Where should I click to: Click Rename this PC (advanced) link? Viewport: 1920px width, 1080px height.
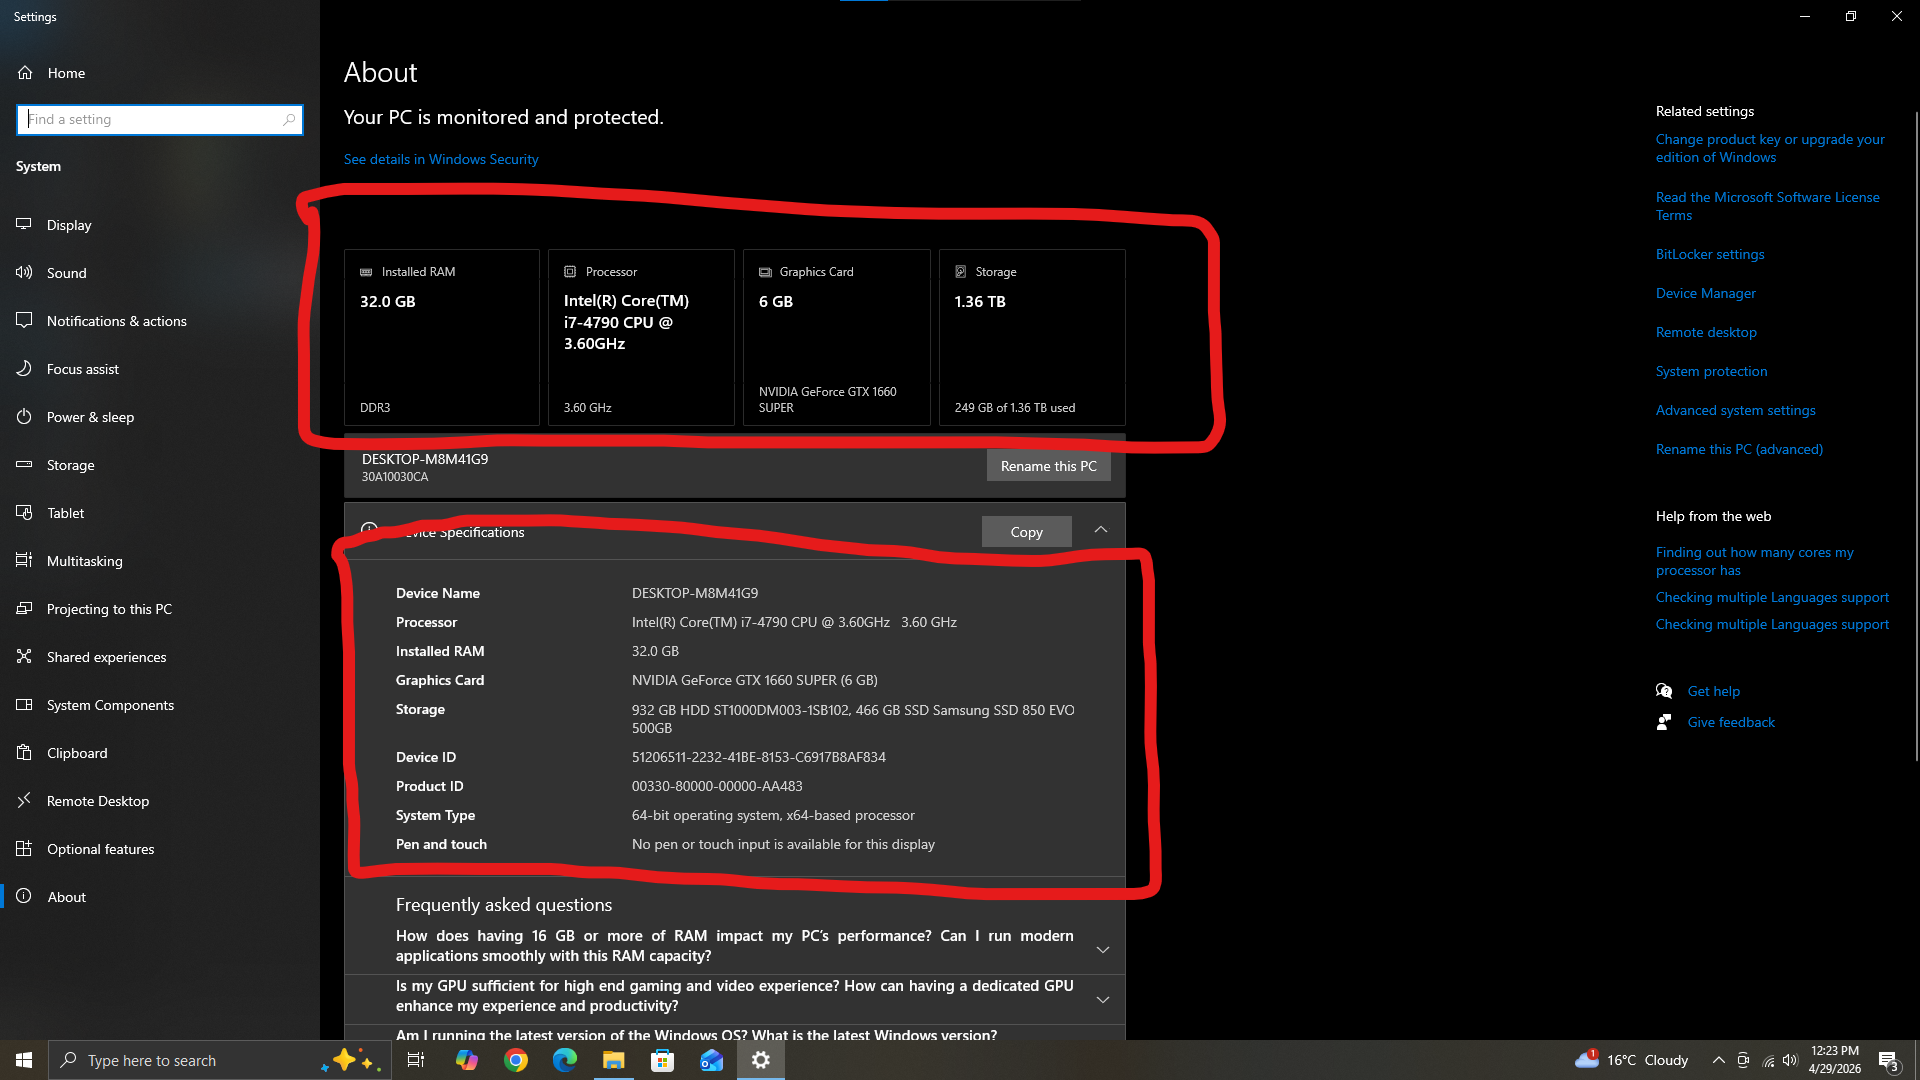pos(1739,449)
